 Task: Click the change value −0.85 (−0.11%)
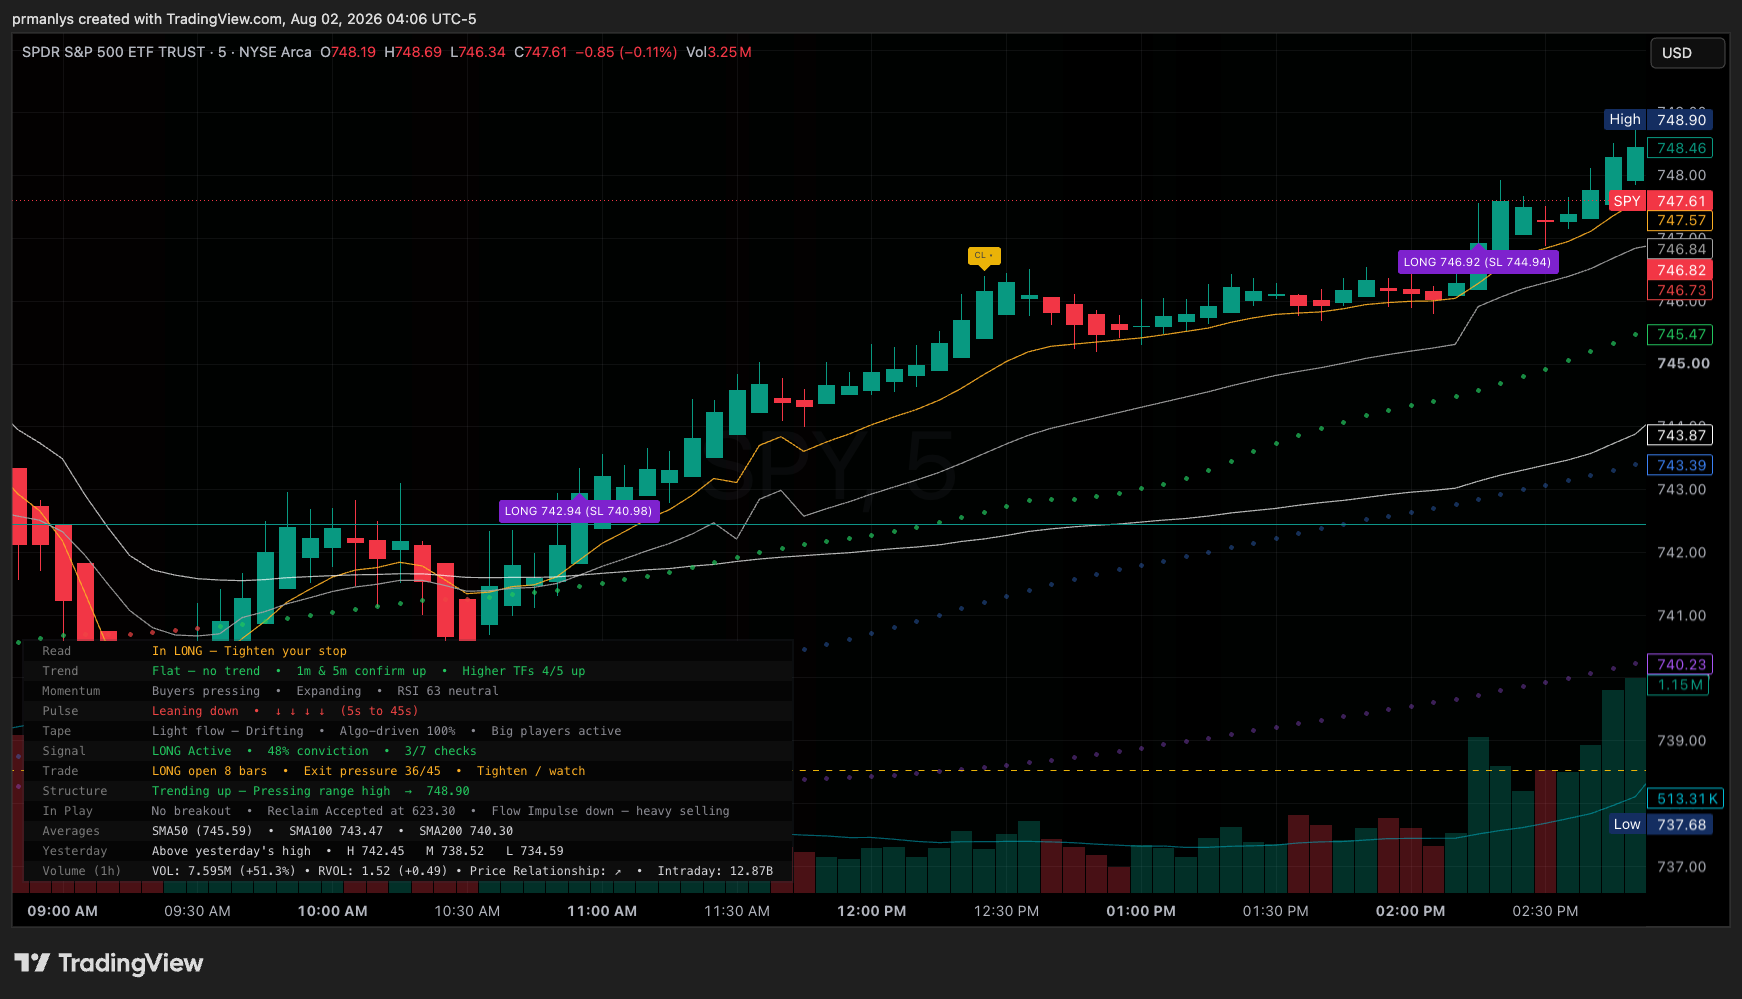click(x=626, y=52)
